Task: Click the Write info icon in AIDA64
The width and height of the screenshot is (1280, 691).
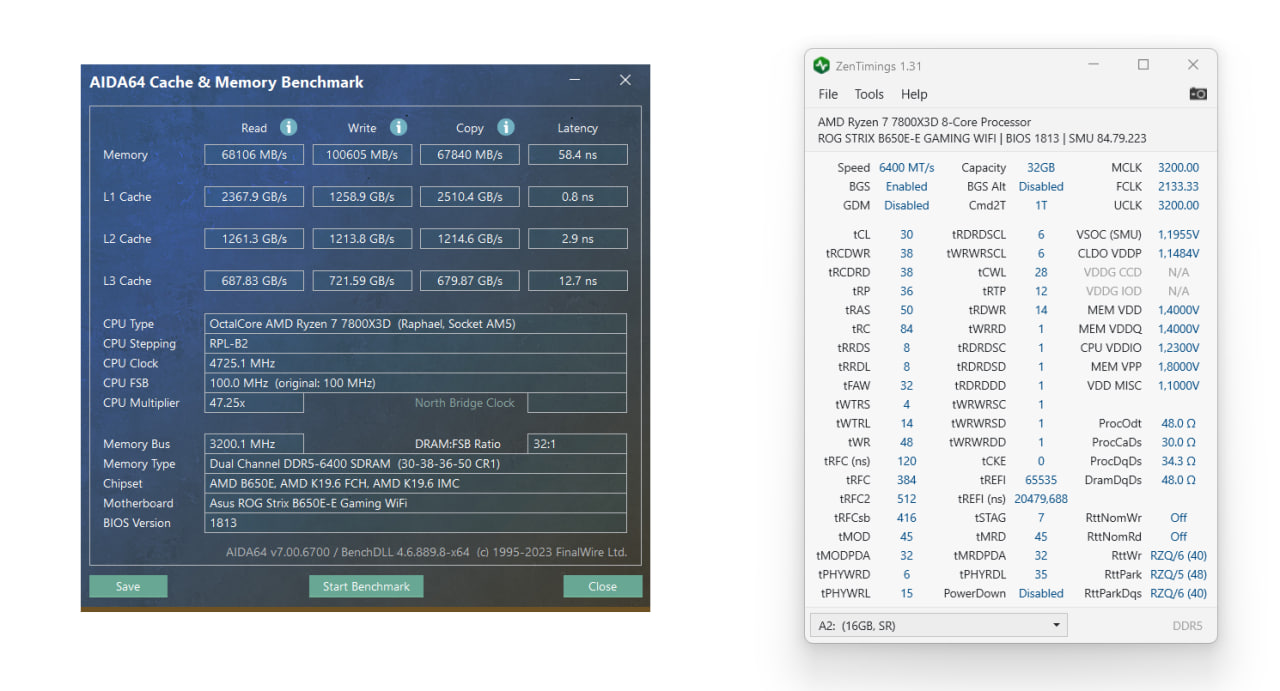Action: [x=398, y=127]
